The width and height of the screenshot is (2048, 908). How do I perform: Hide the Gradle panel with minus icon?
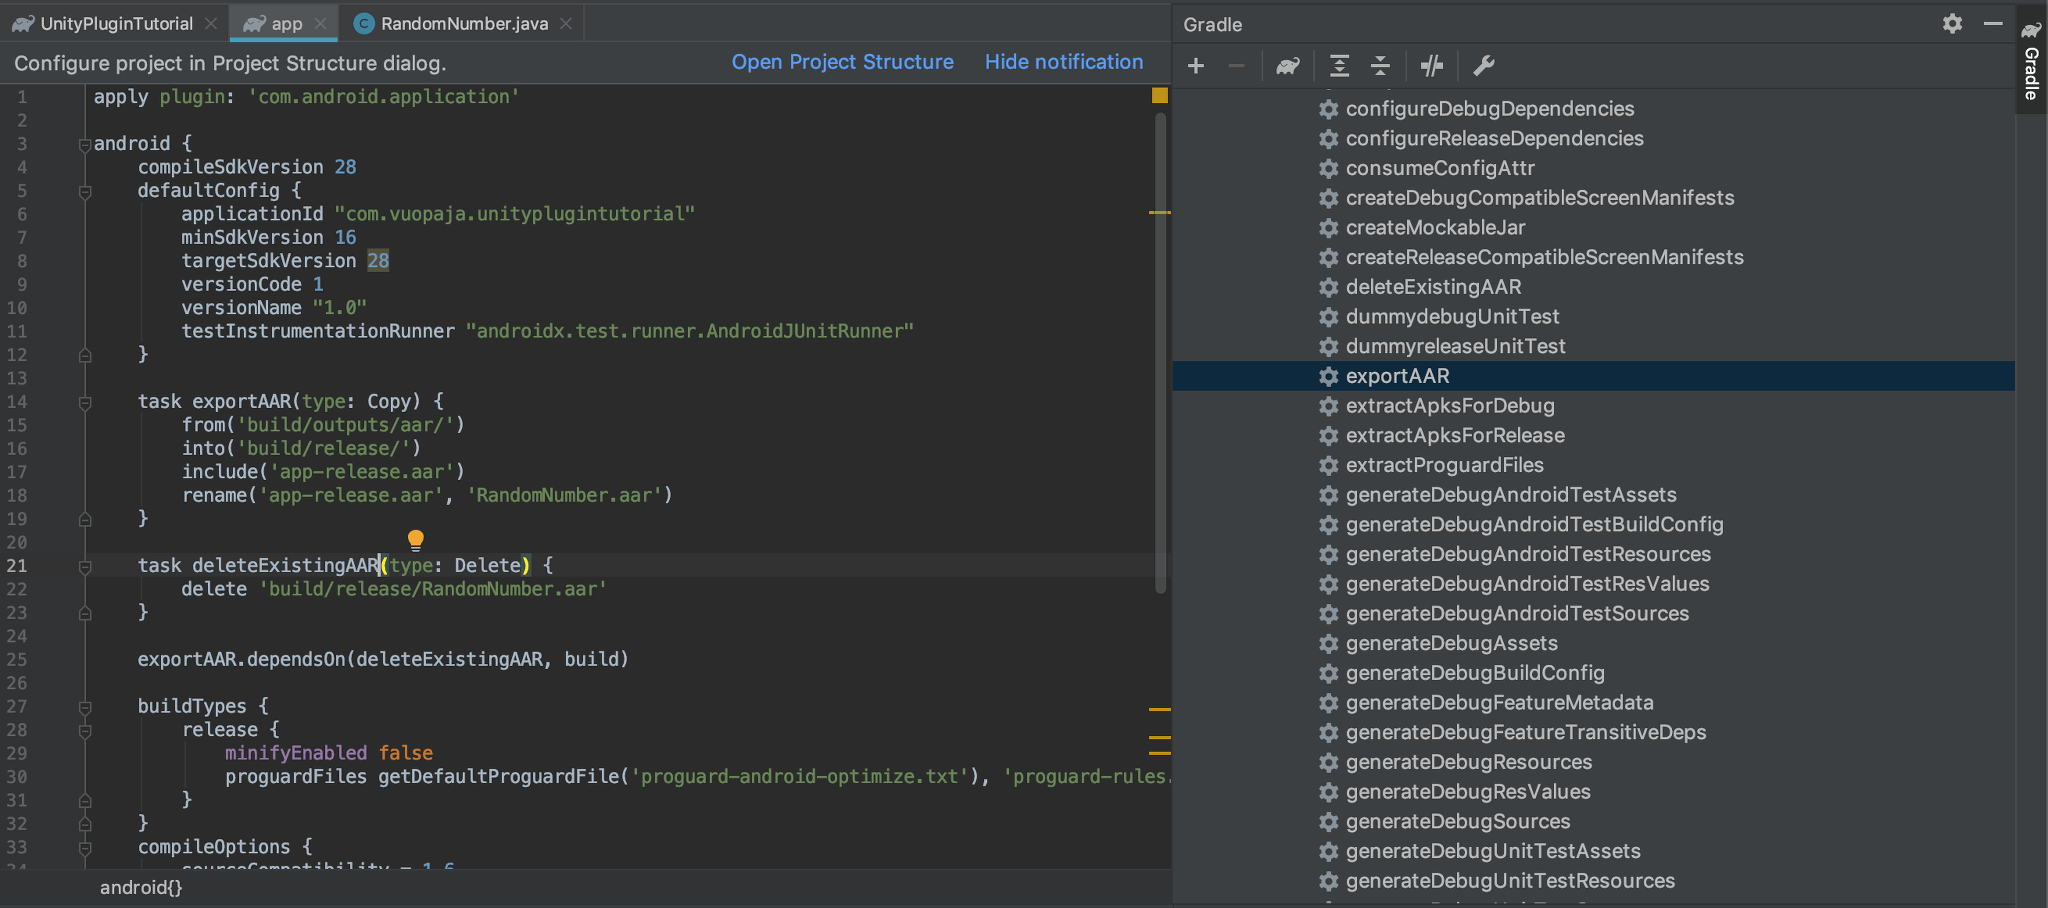(1993, 24)
